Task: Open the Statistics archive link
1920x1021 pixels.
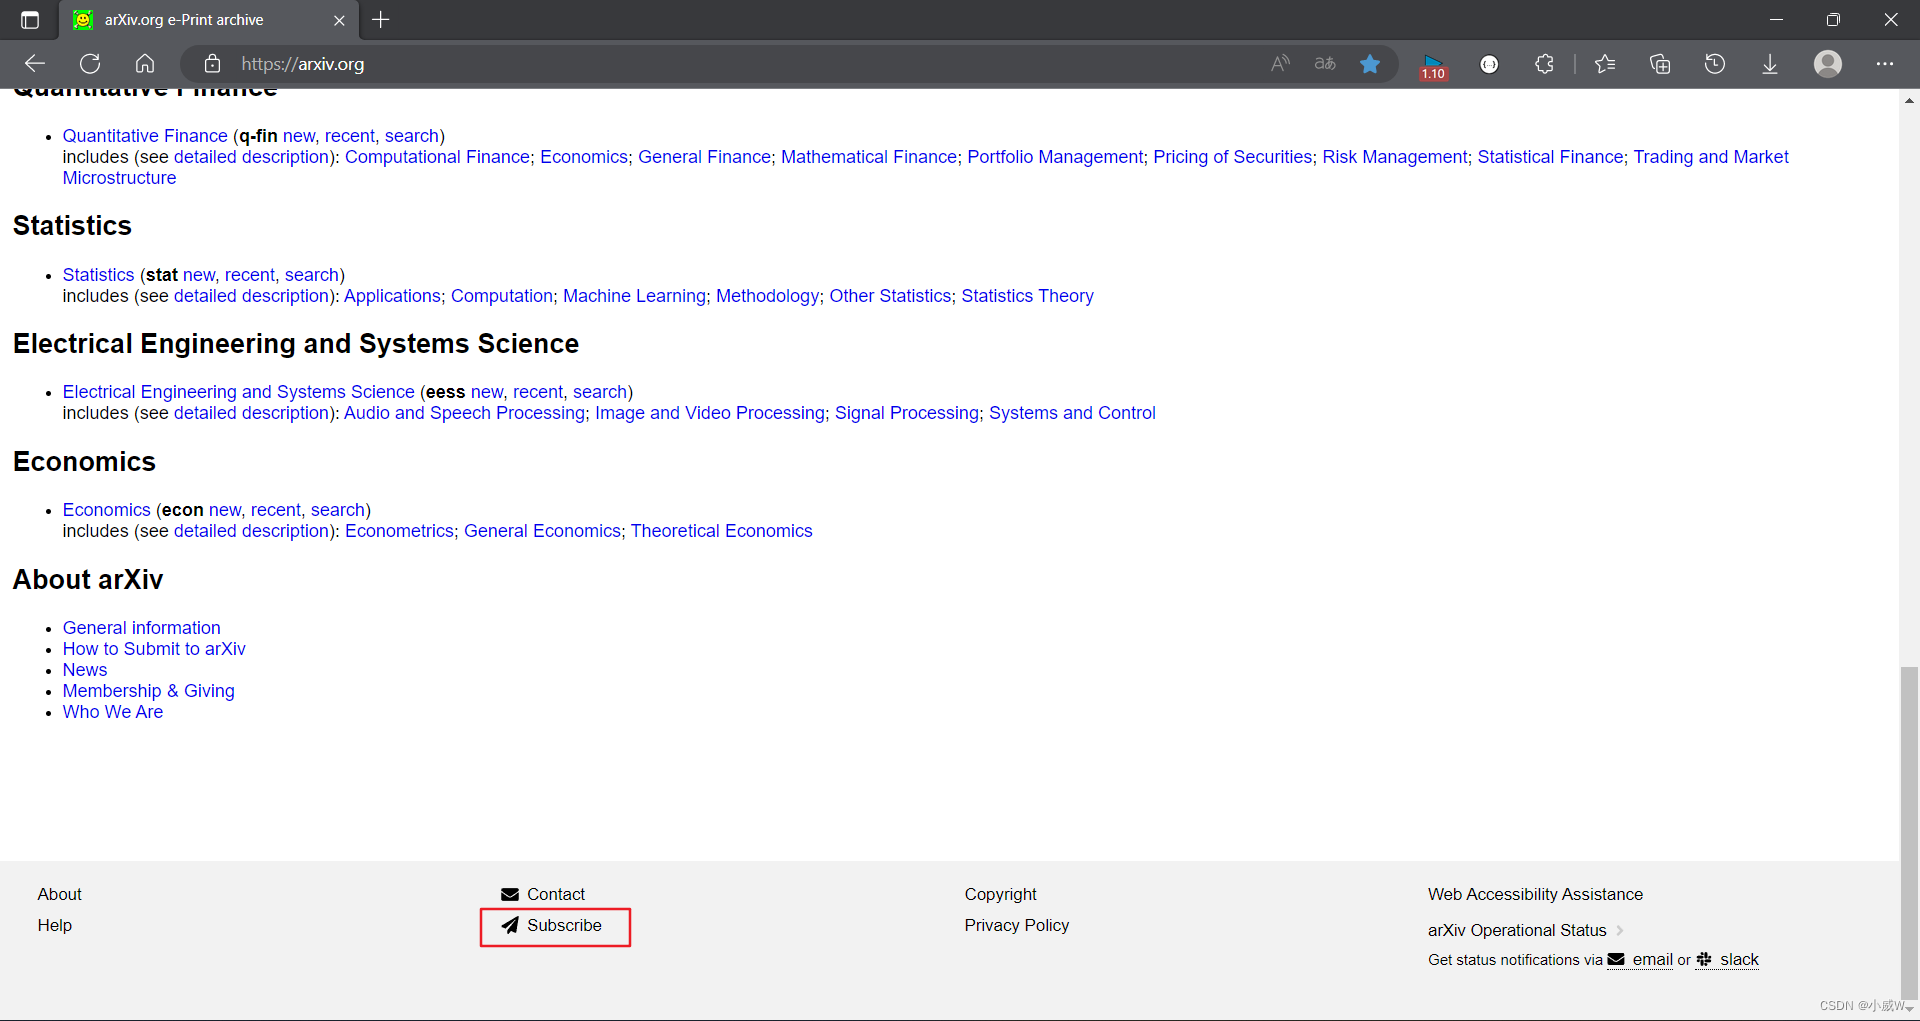Action: [98, 275]
